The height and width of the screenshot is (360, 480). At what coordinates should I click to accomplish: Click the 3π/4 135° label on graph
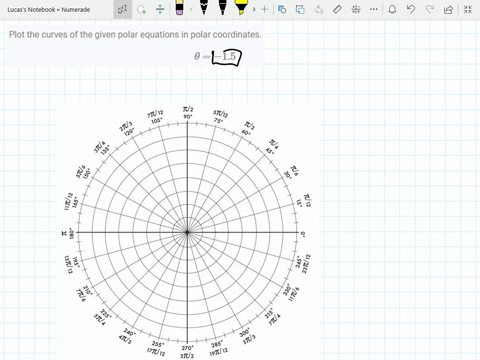coord(102,148)
